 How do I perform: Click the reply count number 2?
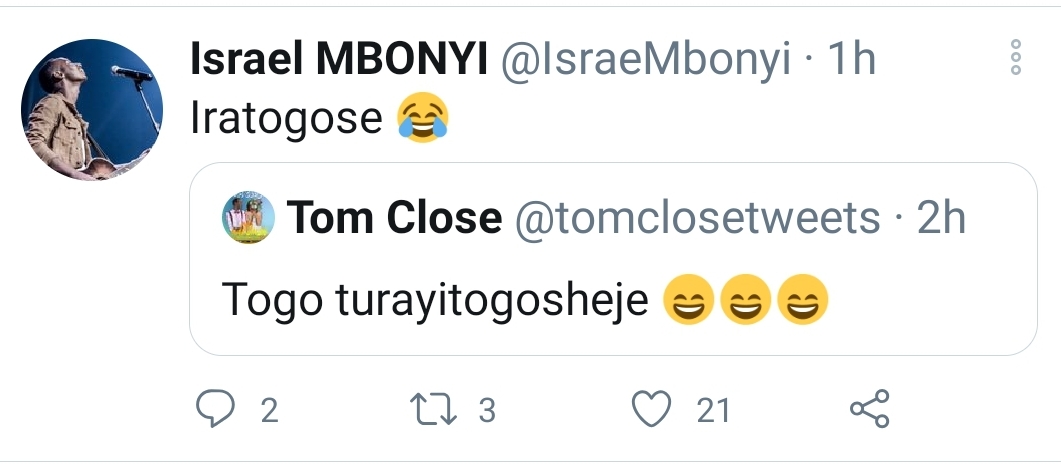point(269,410)
